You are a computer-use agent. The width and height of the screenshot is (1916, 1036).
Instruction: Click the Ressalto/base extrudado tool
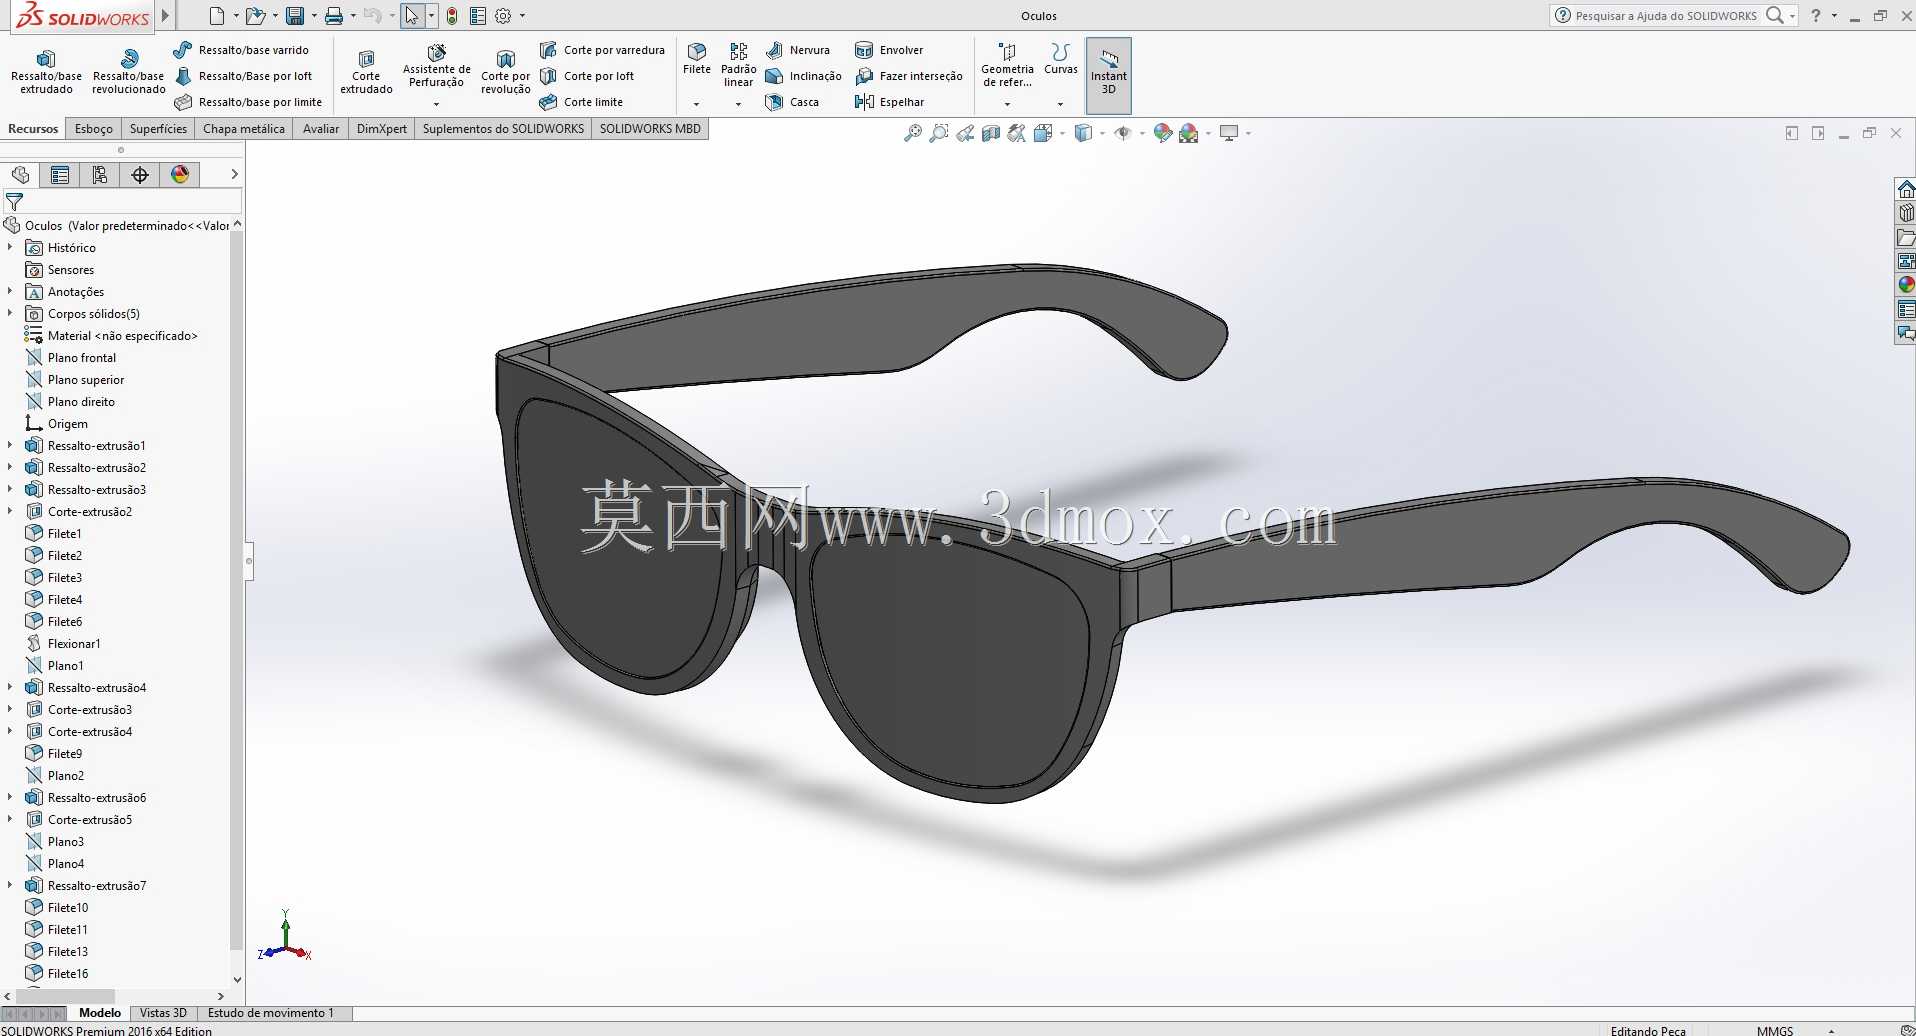[46, 71]
